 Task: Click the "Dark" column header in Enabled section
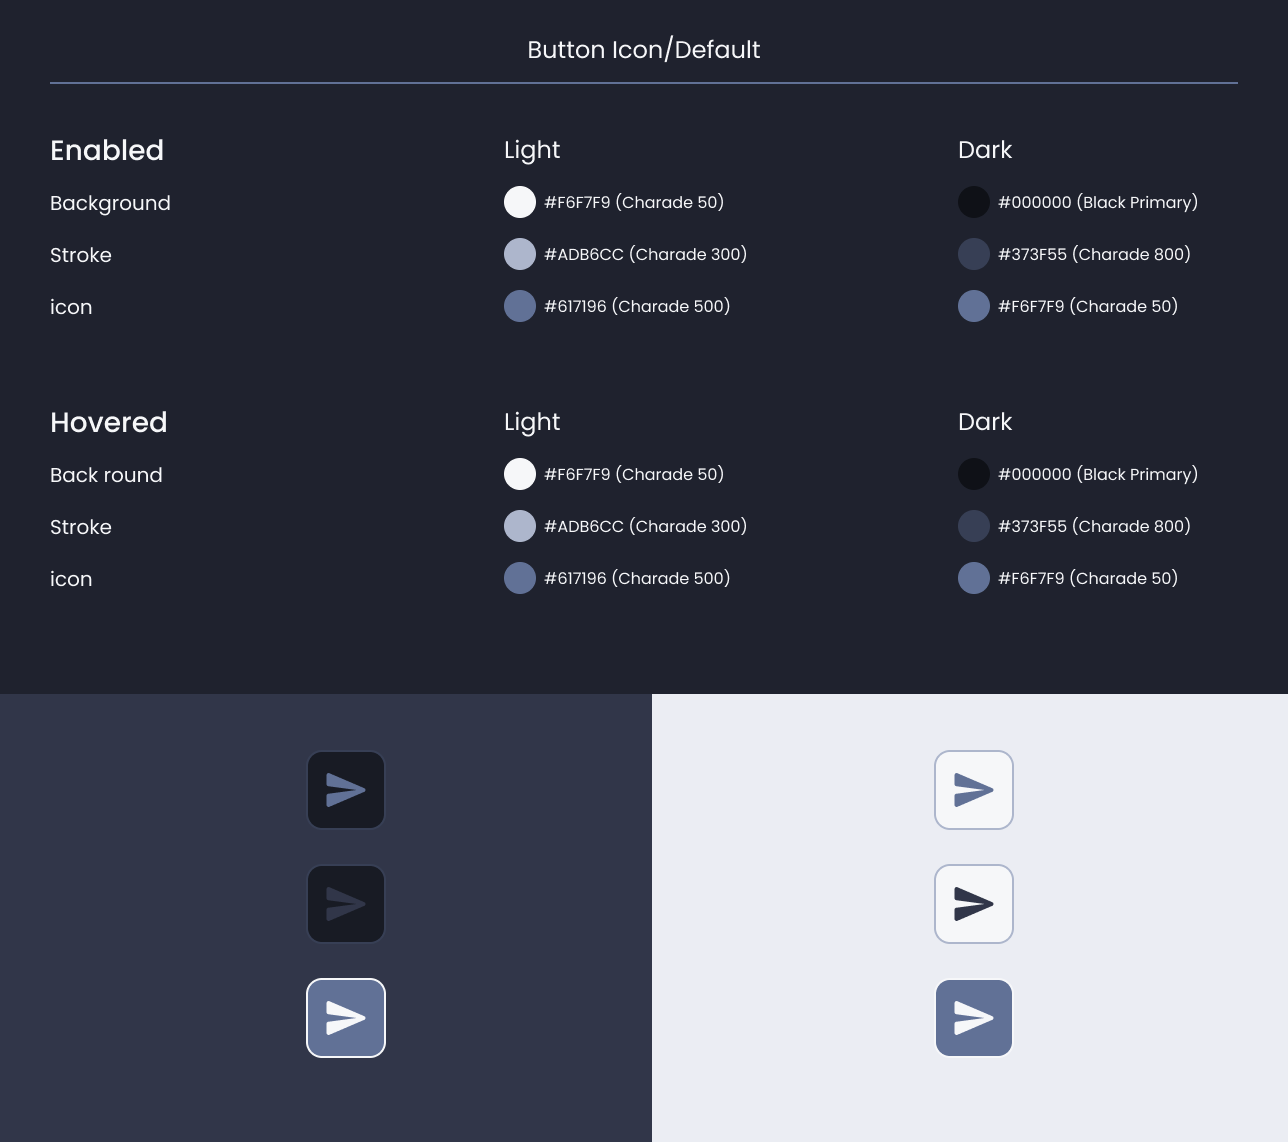(985, 150)
